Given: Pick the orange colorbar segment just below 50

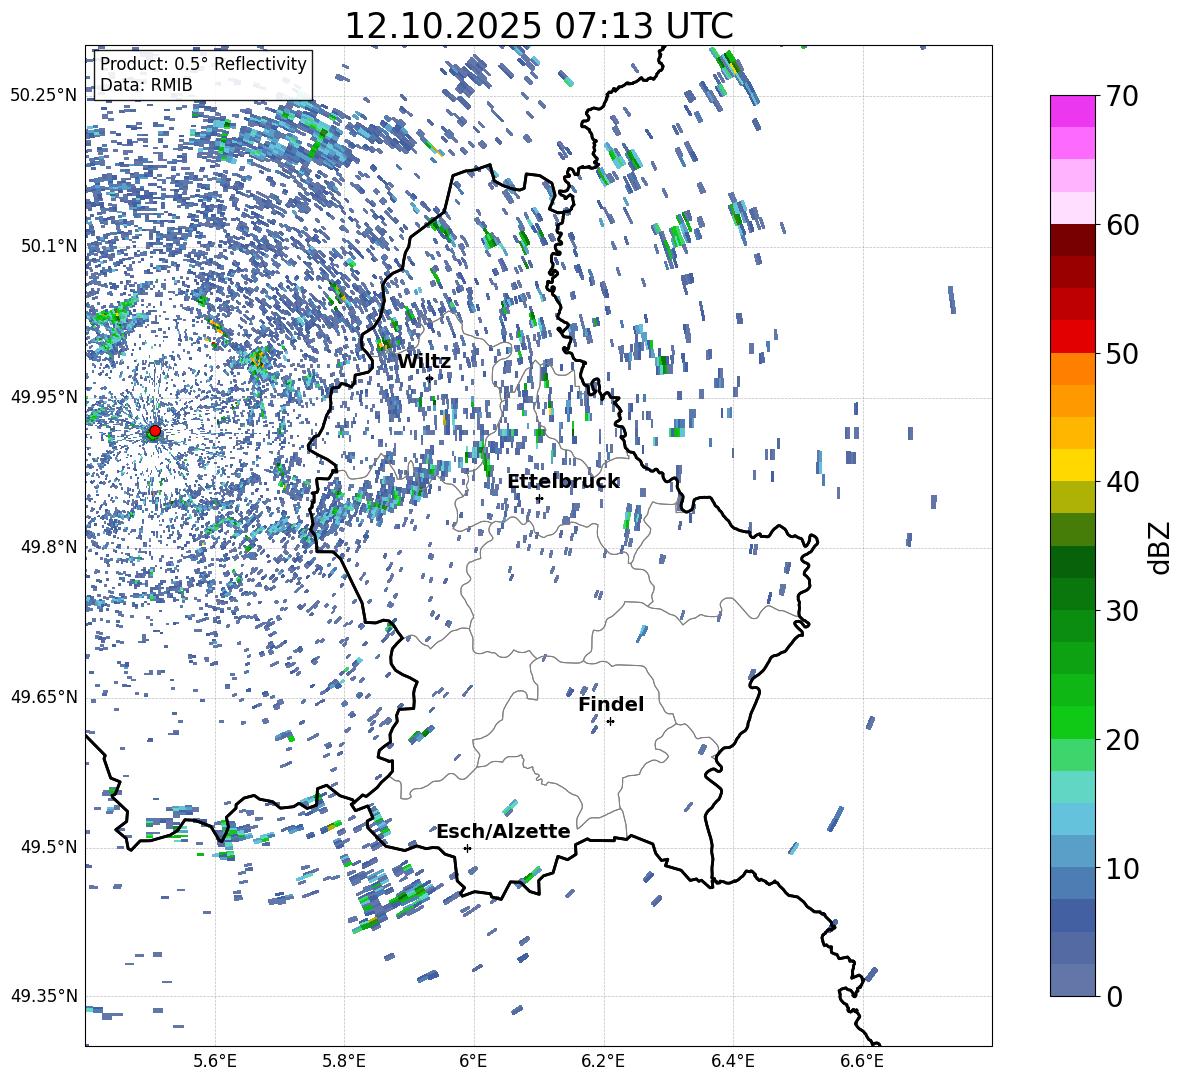Looking at the screenshot, I should pyautogui.click(x=1073, y=369).
